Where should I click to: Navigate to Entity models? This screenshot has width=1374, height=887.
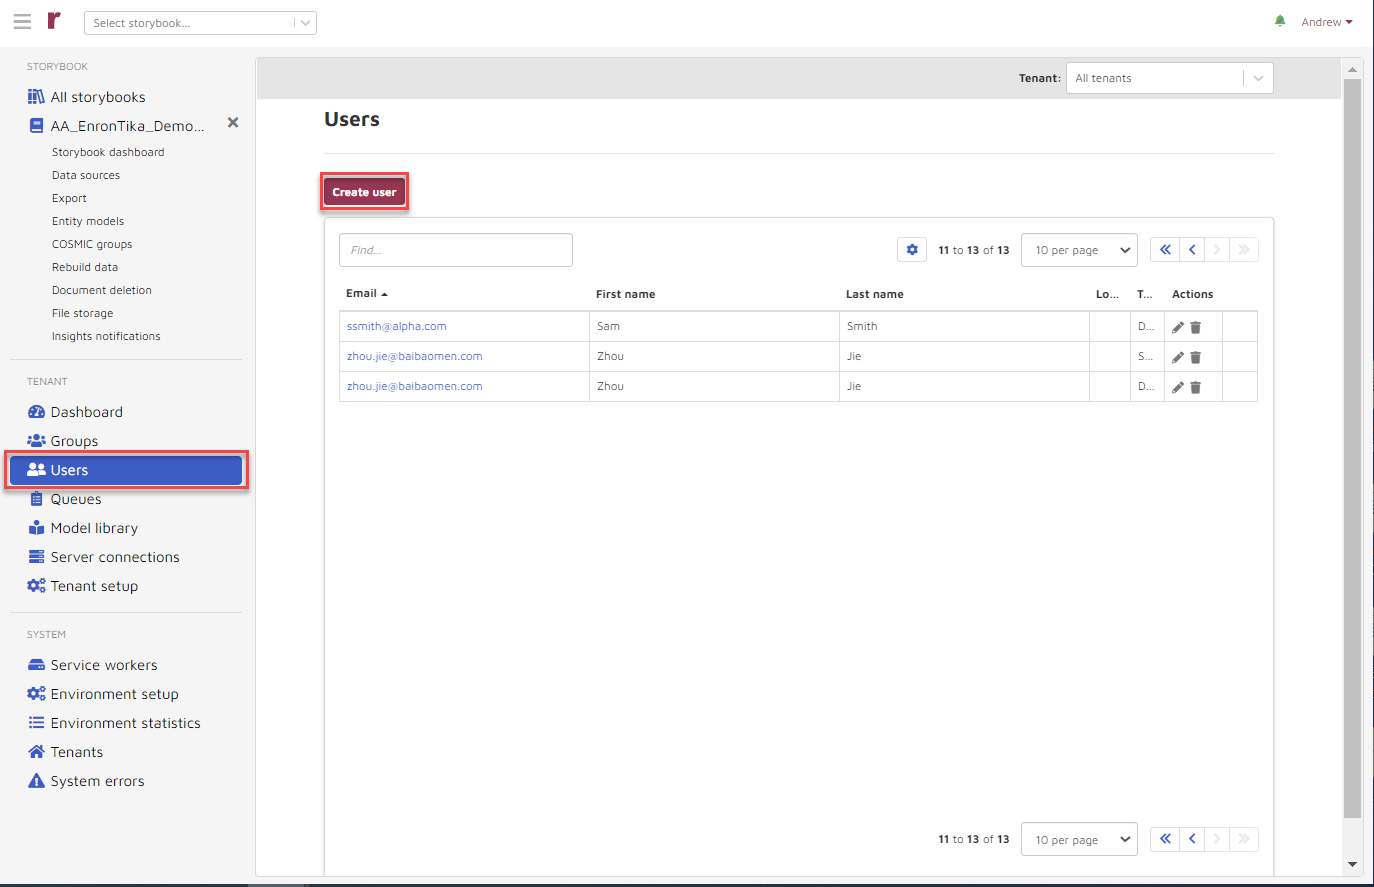(88, 221)
